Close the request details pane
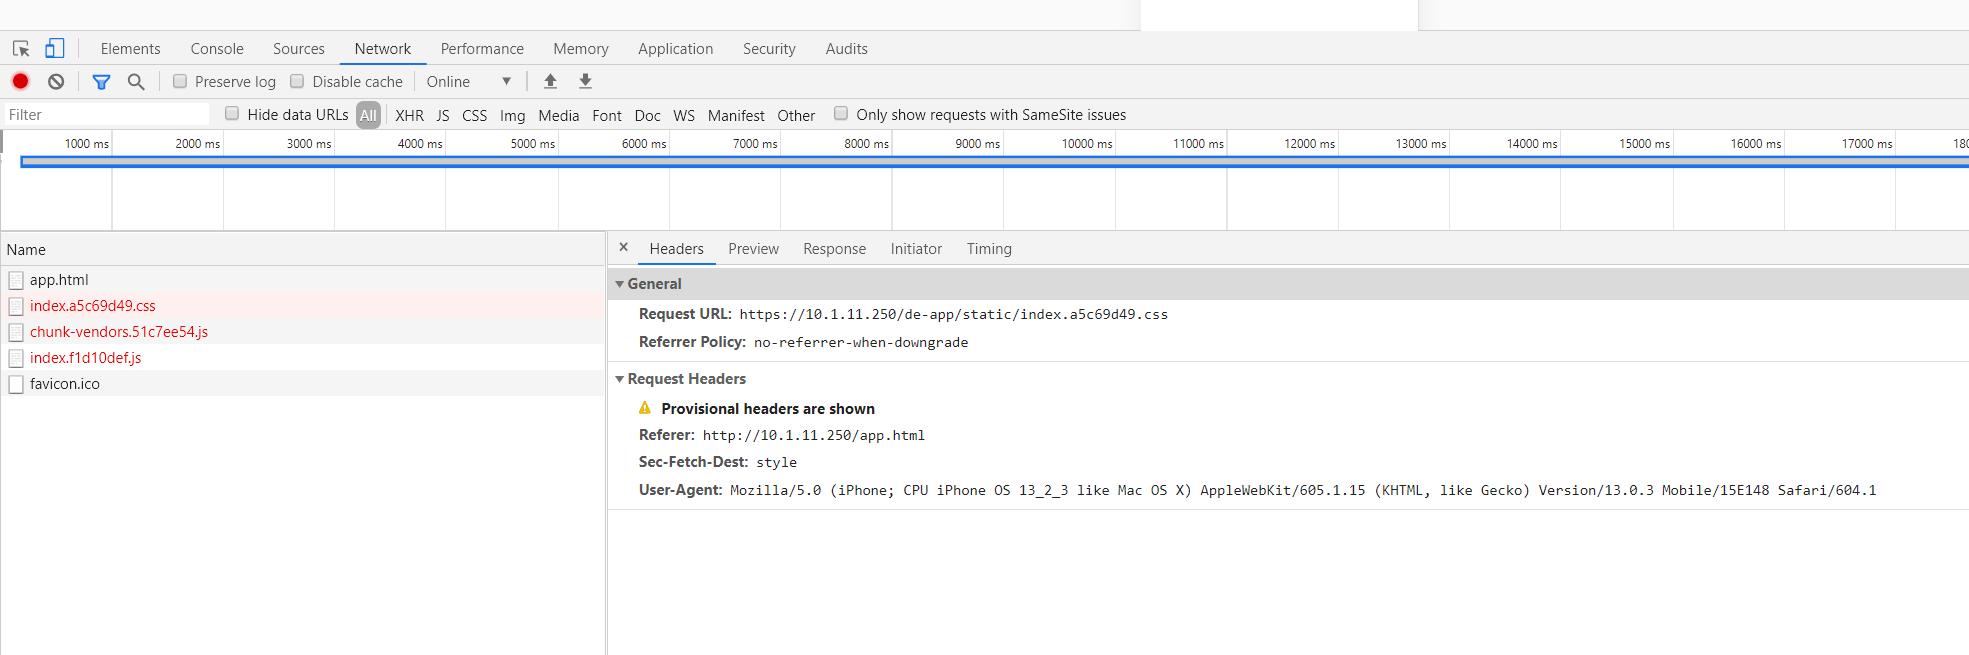 click(624, 247)
